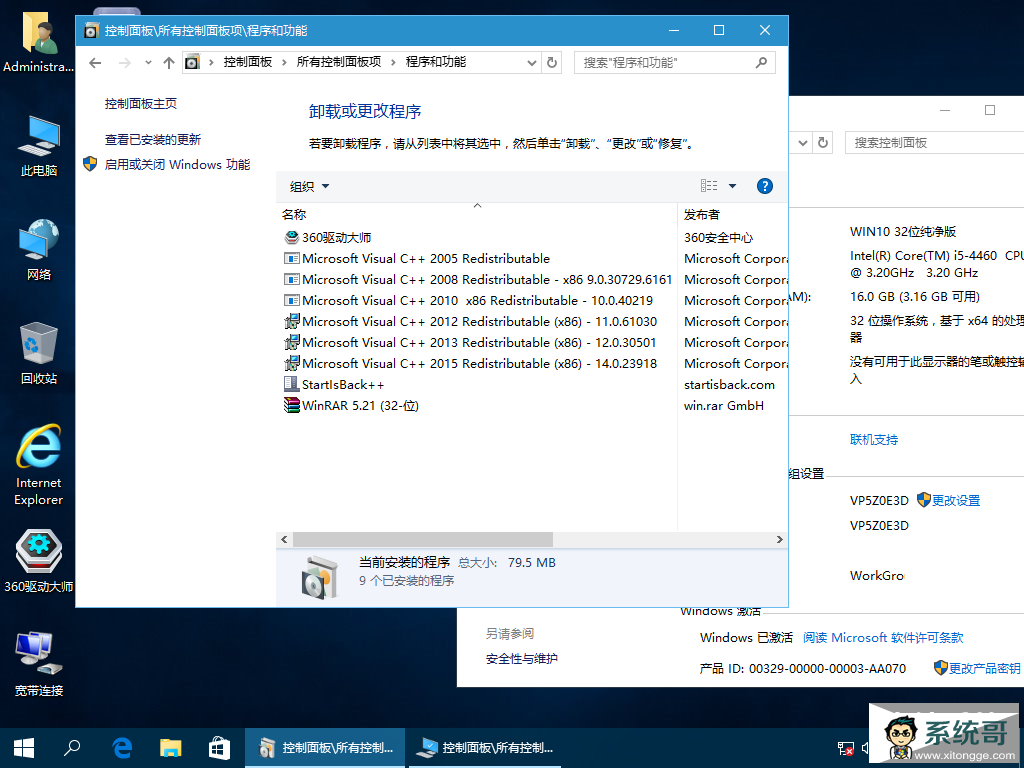Click 所有控制面板项 breadcrumb

(339, 62)
